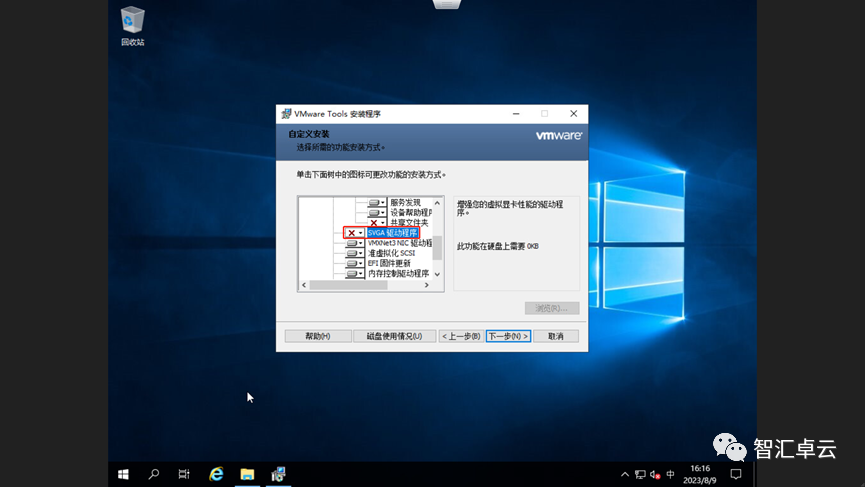Image resolution: width=865 pixels, height=487 pixels.
Task: Select the 服务发现 feature row
Action: tap(405, 202)
